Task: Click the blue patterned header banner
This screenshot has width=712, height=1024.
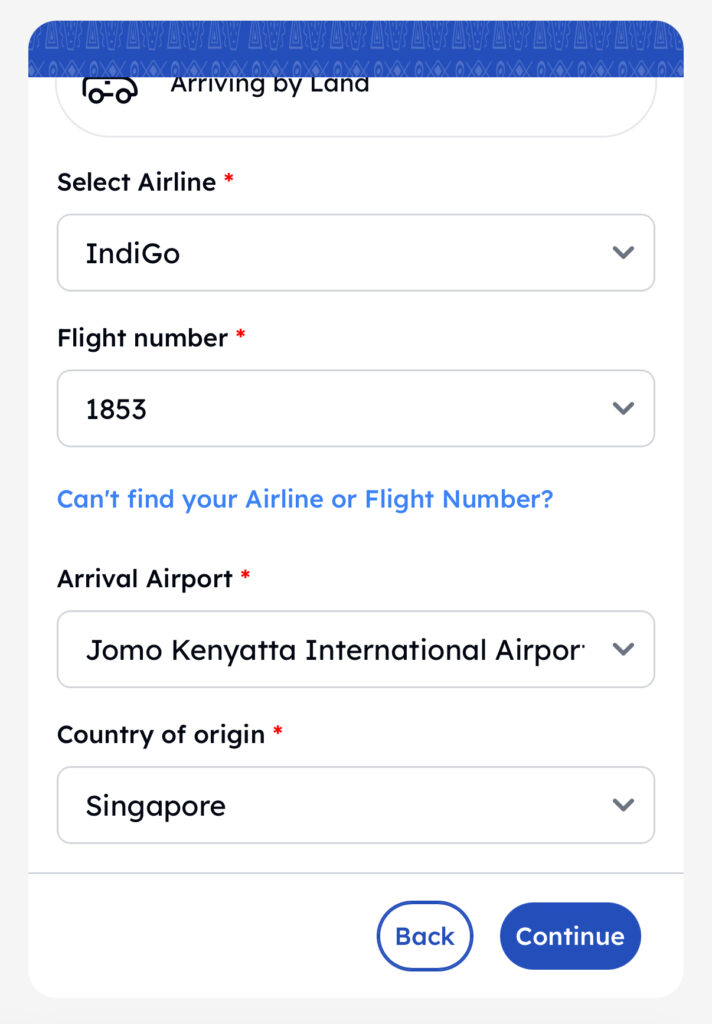Action: click(355, 48)
